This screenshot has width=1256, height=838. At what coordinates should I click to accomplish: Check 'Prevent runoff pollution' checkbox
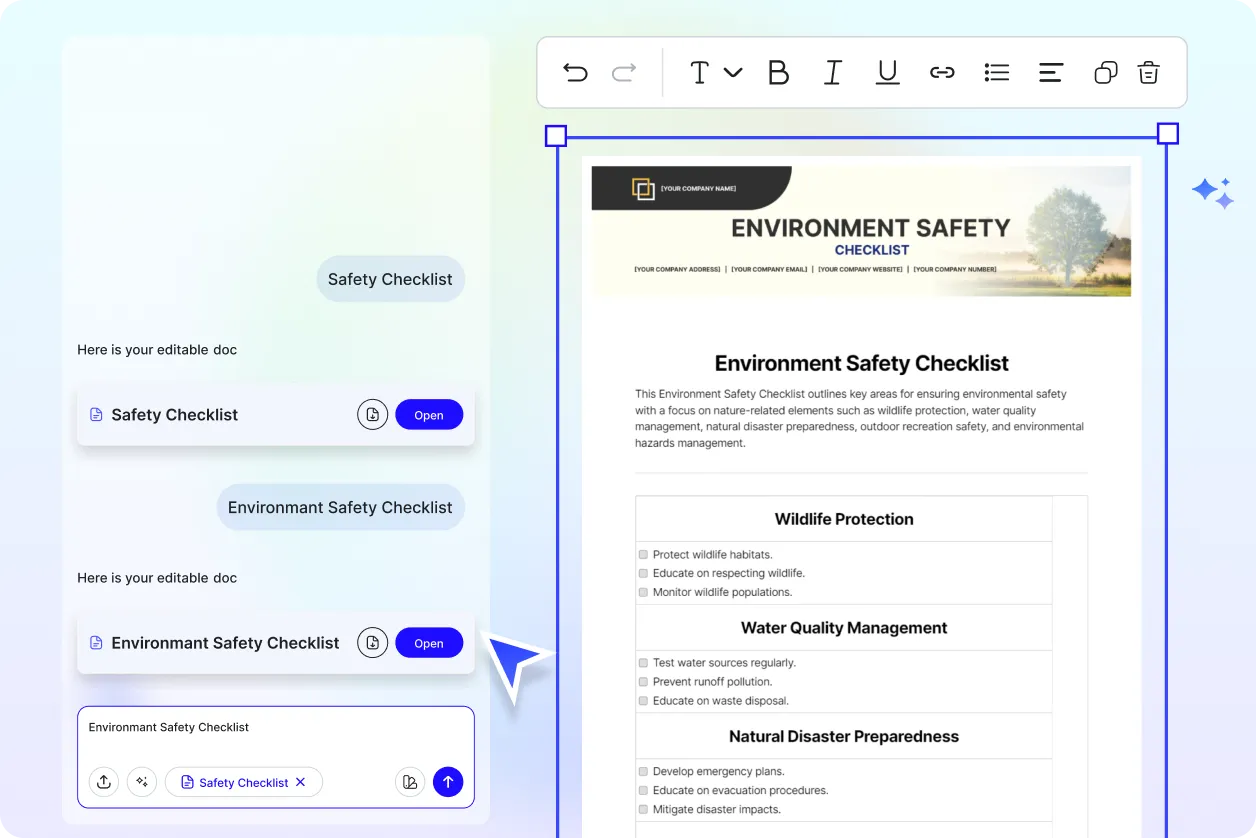(644, 682)
